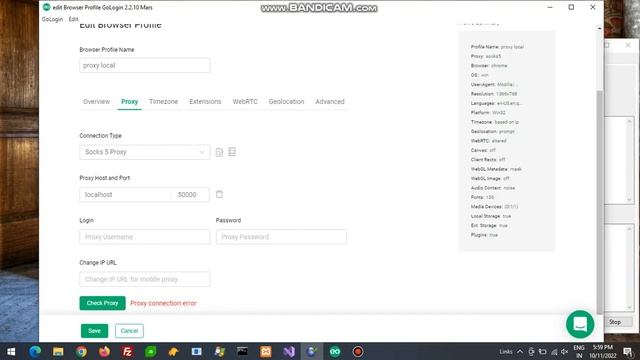The height and width of the screenshot is (360, 640).
Task: Click the Cancel button
Action: pos(129,331)
